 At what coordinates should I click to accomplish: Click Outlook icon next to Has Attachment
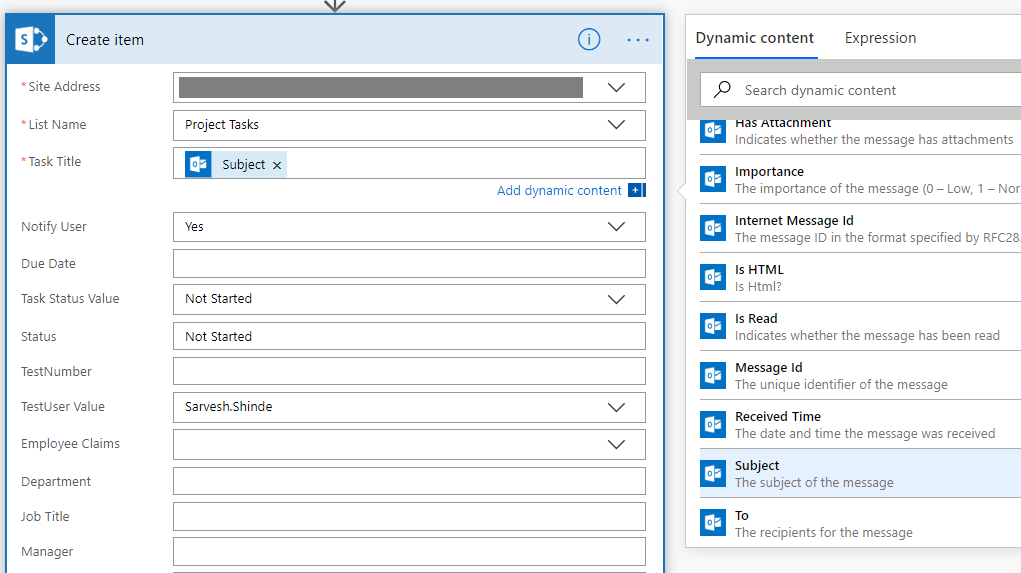[x=713, y=130]
